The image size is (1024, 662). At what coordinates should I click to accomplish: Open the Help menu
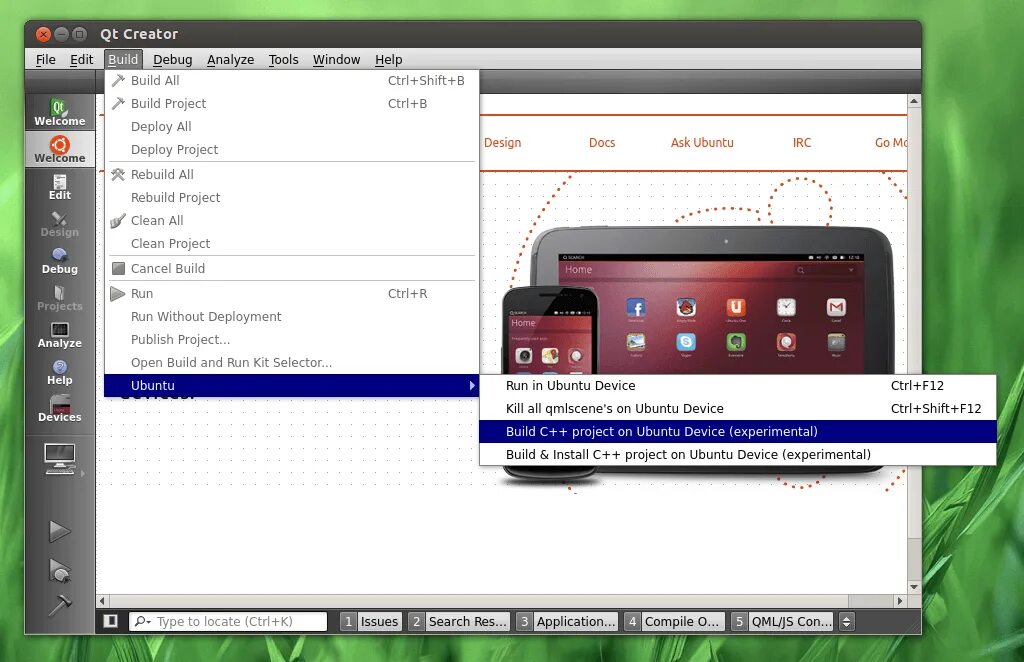coord(389,59)
